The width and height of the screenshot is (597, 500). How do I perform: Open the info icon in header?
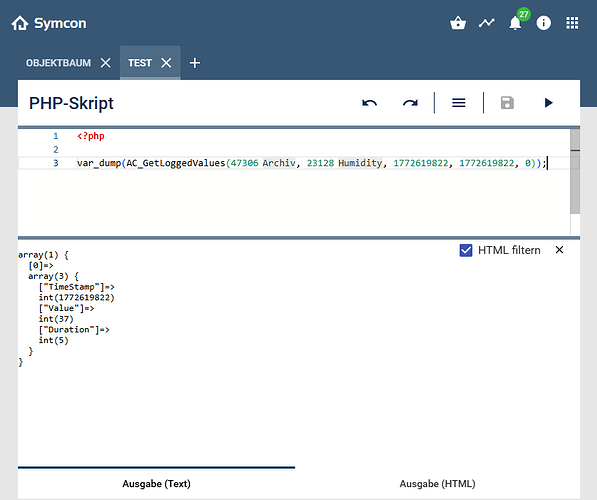[x=543, y=23]
